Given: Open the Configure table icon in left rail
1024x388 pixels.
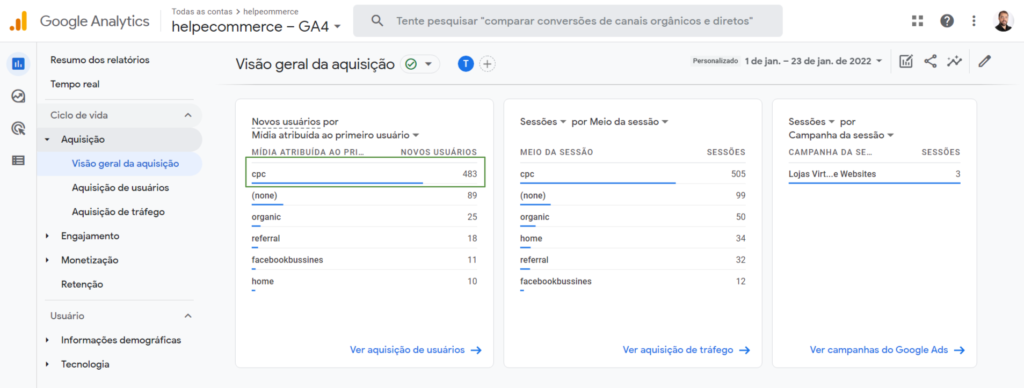Looking at the screenshot, I should 18,160.
